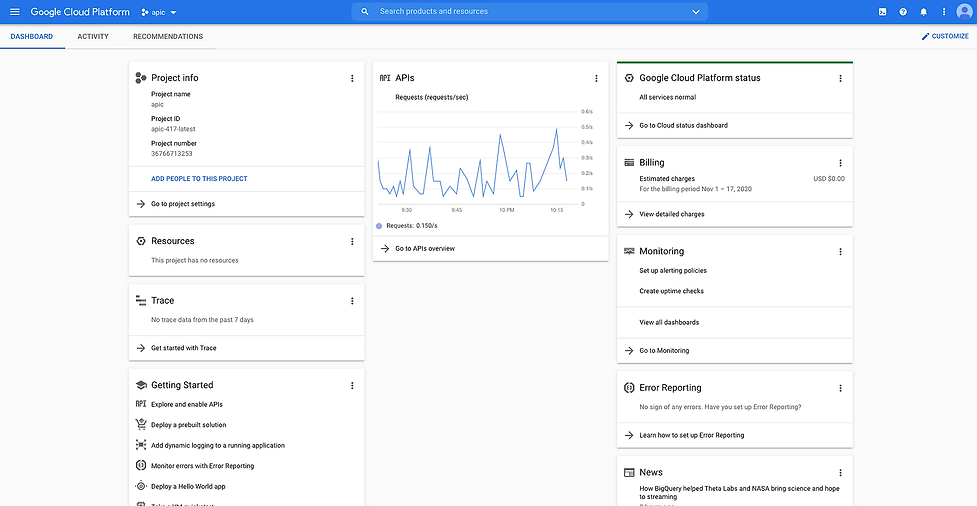Focus the Search products and resources field
Screen dimensions: 977x506
coord(530,12)
